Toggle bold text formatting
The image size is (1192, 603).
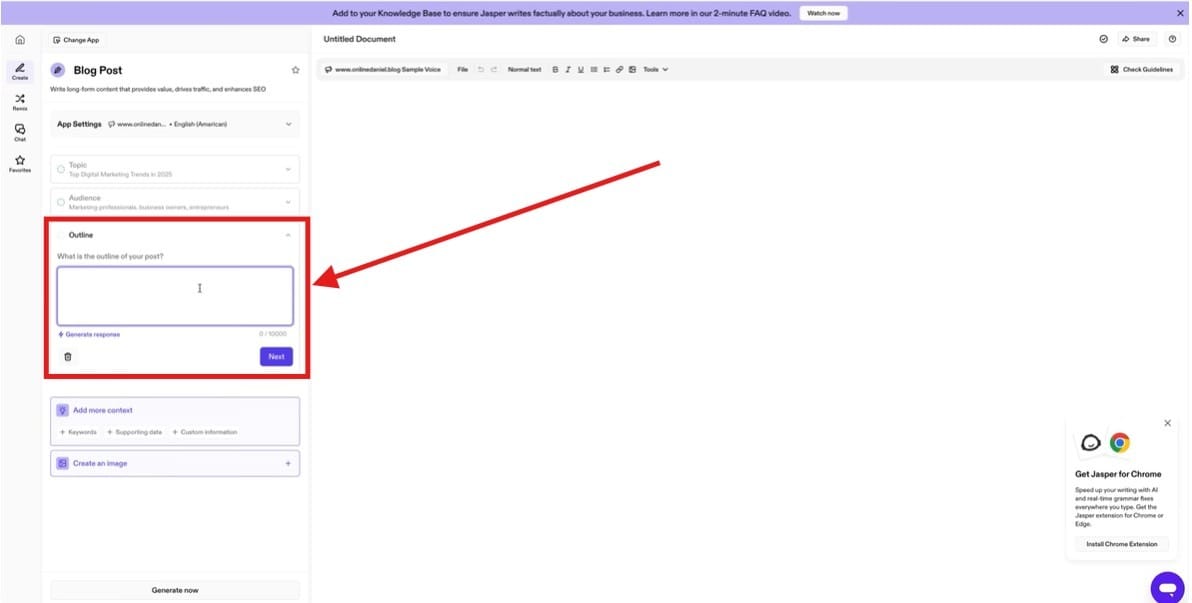tap(555, 69)
